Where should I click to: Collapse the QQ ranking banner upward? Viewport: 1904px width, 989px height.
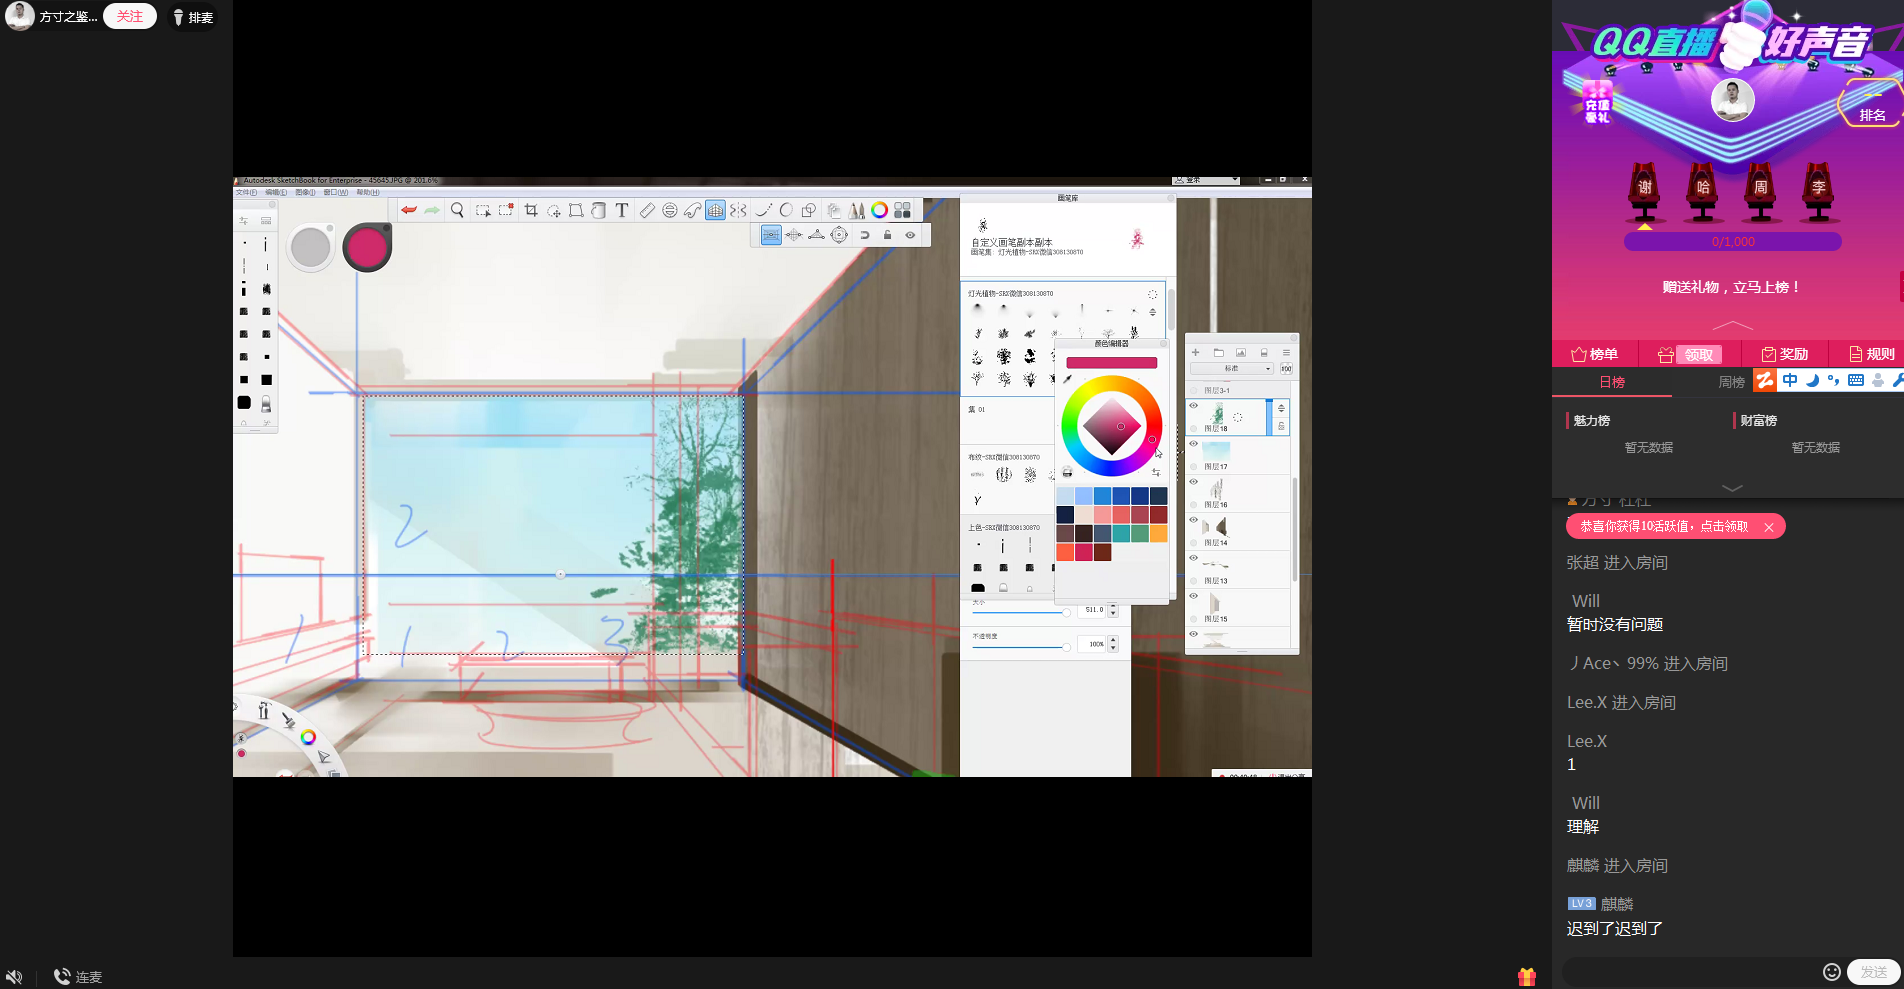(1732, 326)
